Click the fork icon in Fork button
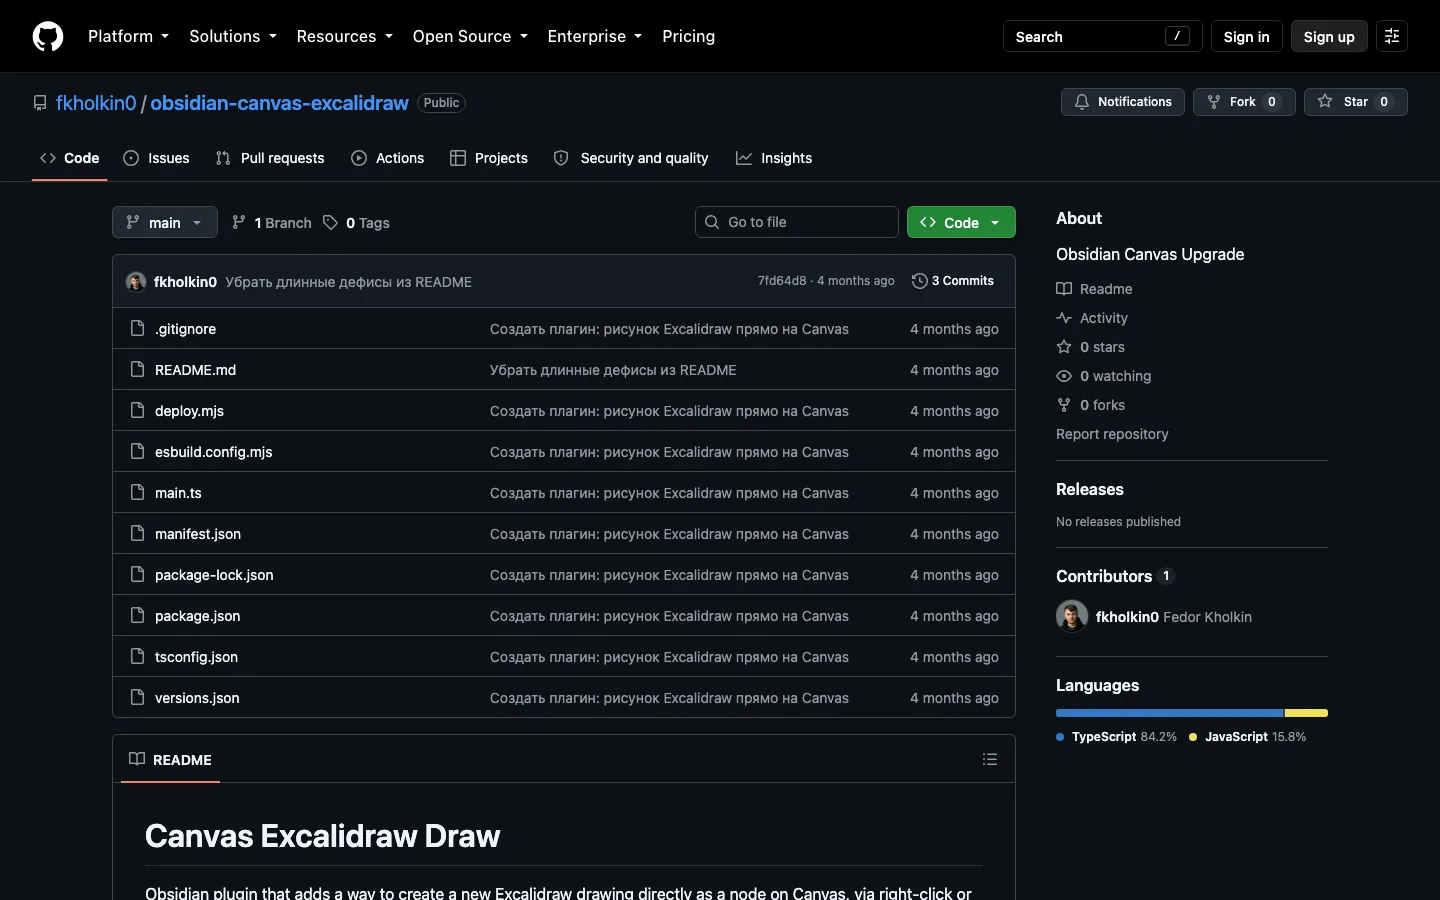 1214,102
